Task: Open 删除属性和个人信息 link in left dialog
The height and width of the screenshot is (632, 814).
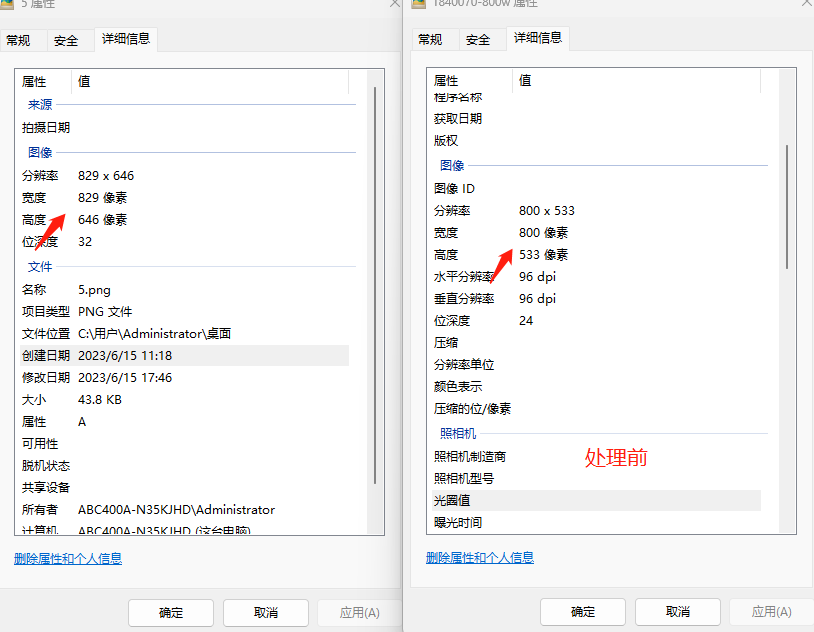Action: tap(67, 559)
